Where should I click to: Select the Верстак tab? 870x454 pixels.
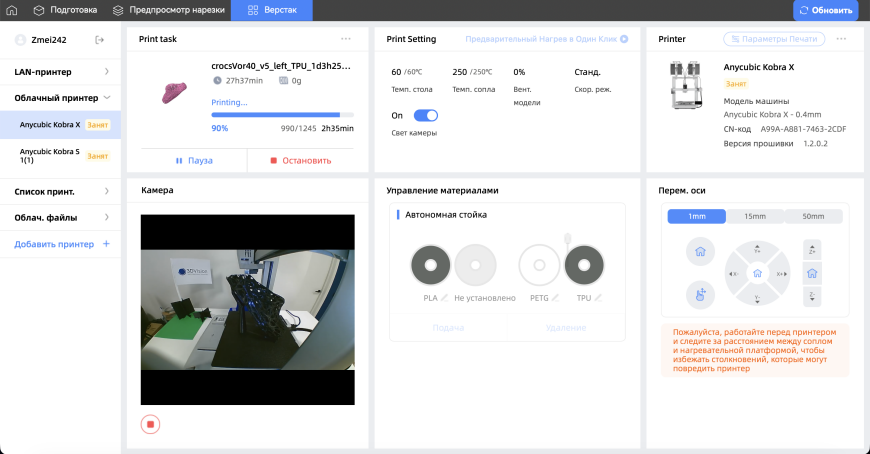click(272, 10)
